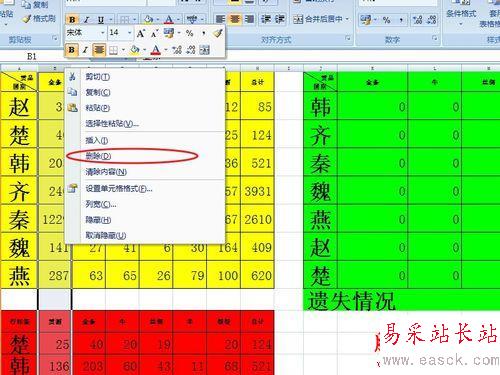The image size is (500, 375).
Task: Click the Name Box showing B1
Action: tap(32, 56)
